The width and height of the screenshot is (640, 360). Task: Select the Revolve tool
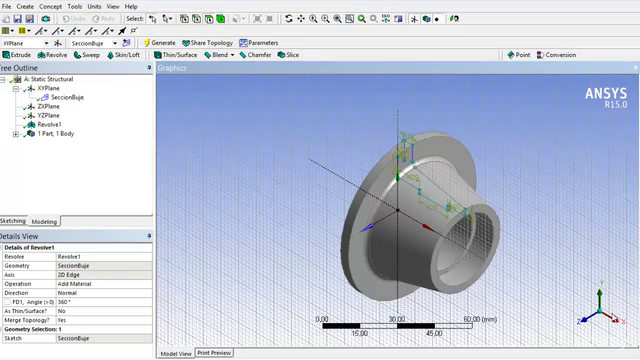52,55
